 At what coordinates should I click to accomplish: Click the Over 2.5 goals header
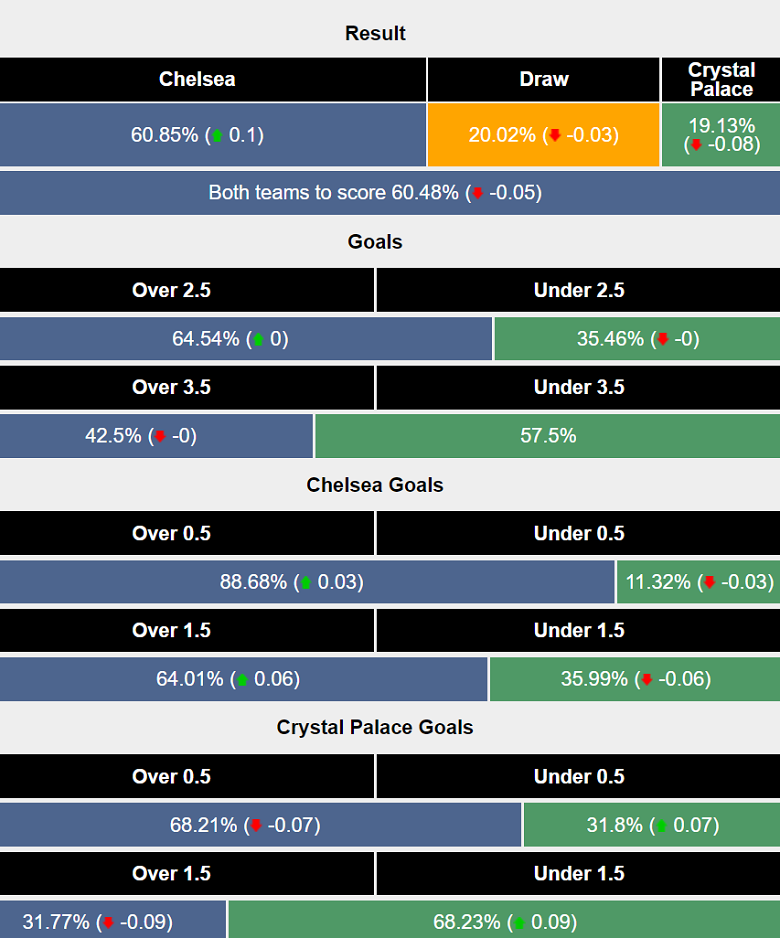[x=172, y=290]
